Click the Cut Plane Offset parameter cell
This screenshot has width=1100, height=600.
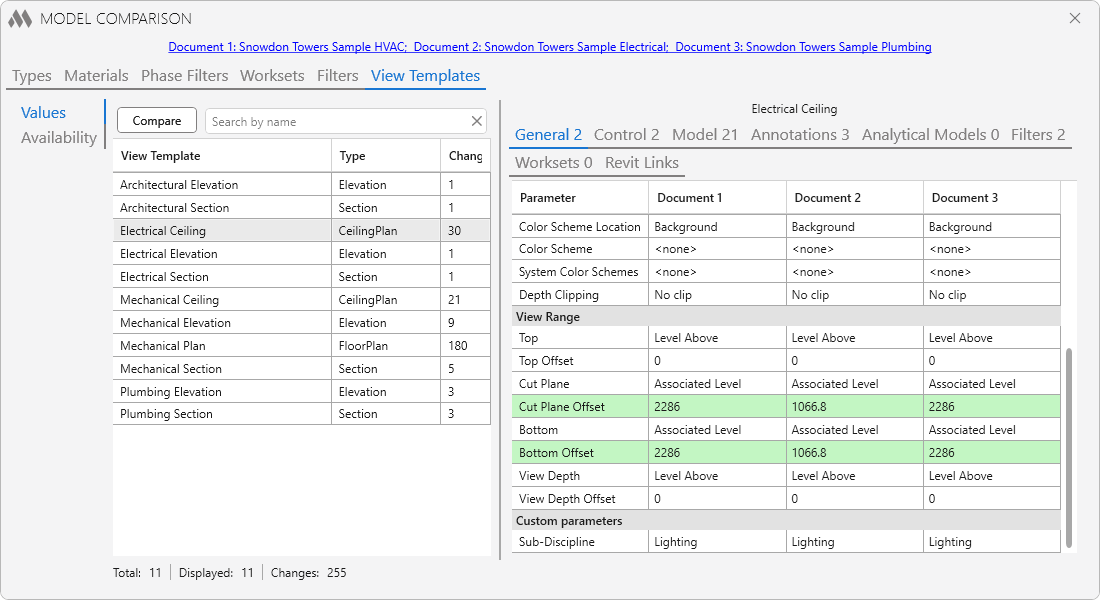[x=579, y=406]
